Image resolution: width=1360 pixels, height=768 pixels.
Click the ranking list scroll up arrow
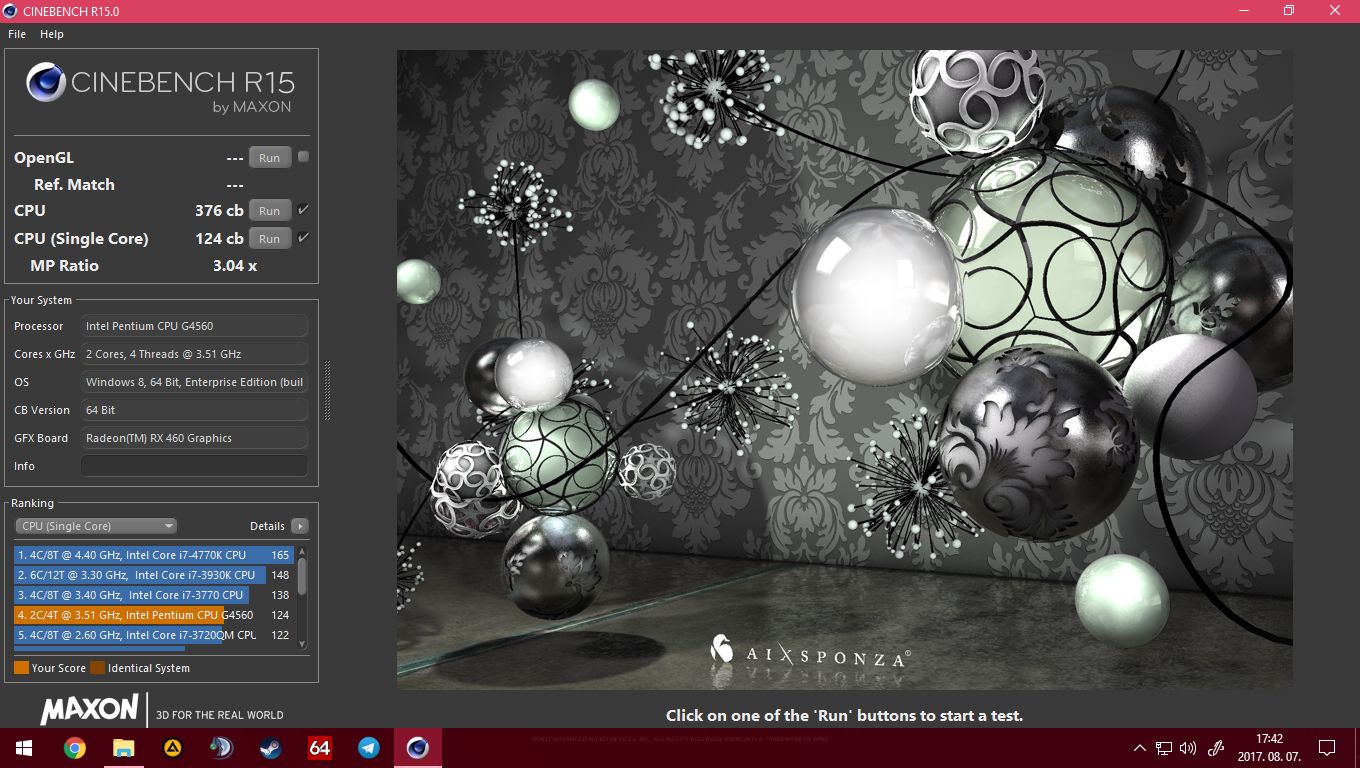302,552
